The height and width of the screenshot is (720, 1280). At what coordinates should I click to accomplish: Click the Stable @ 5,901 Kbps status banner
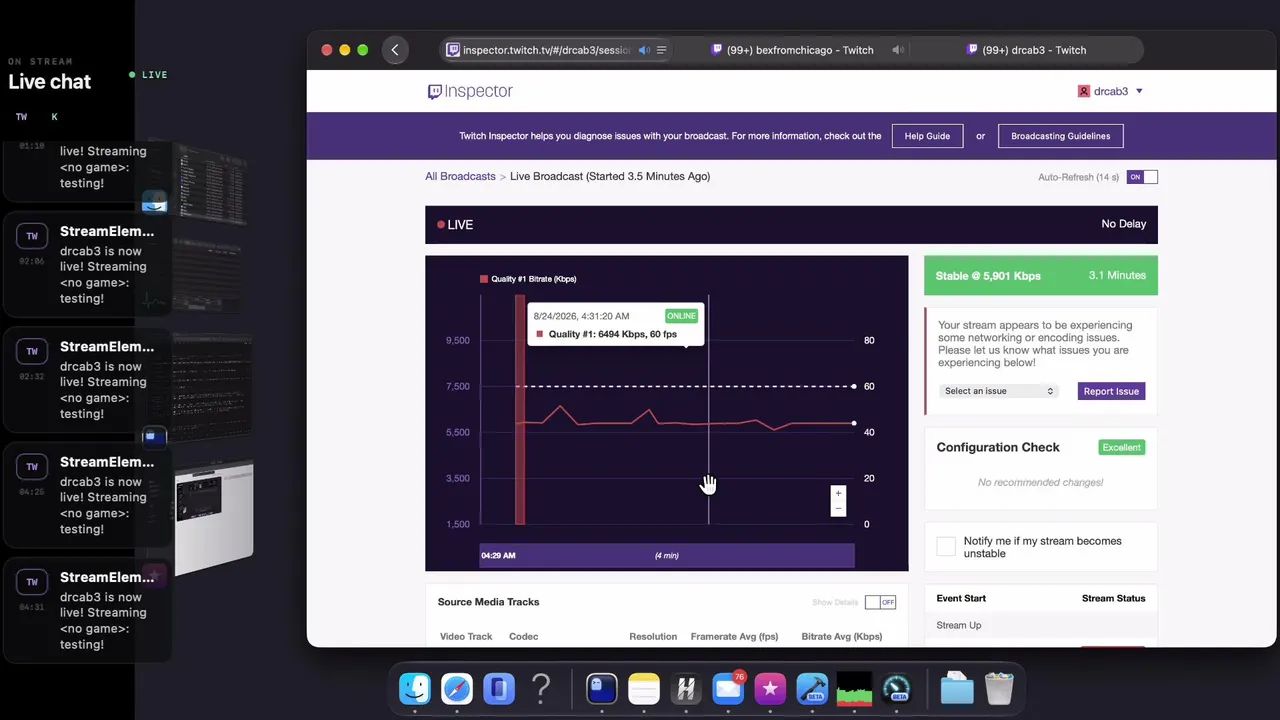click(x=1041, y=275)
